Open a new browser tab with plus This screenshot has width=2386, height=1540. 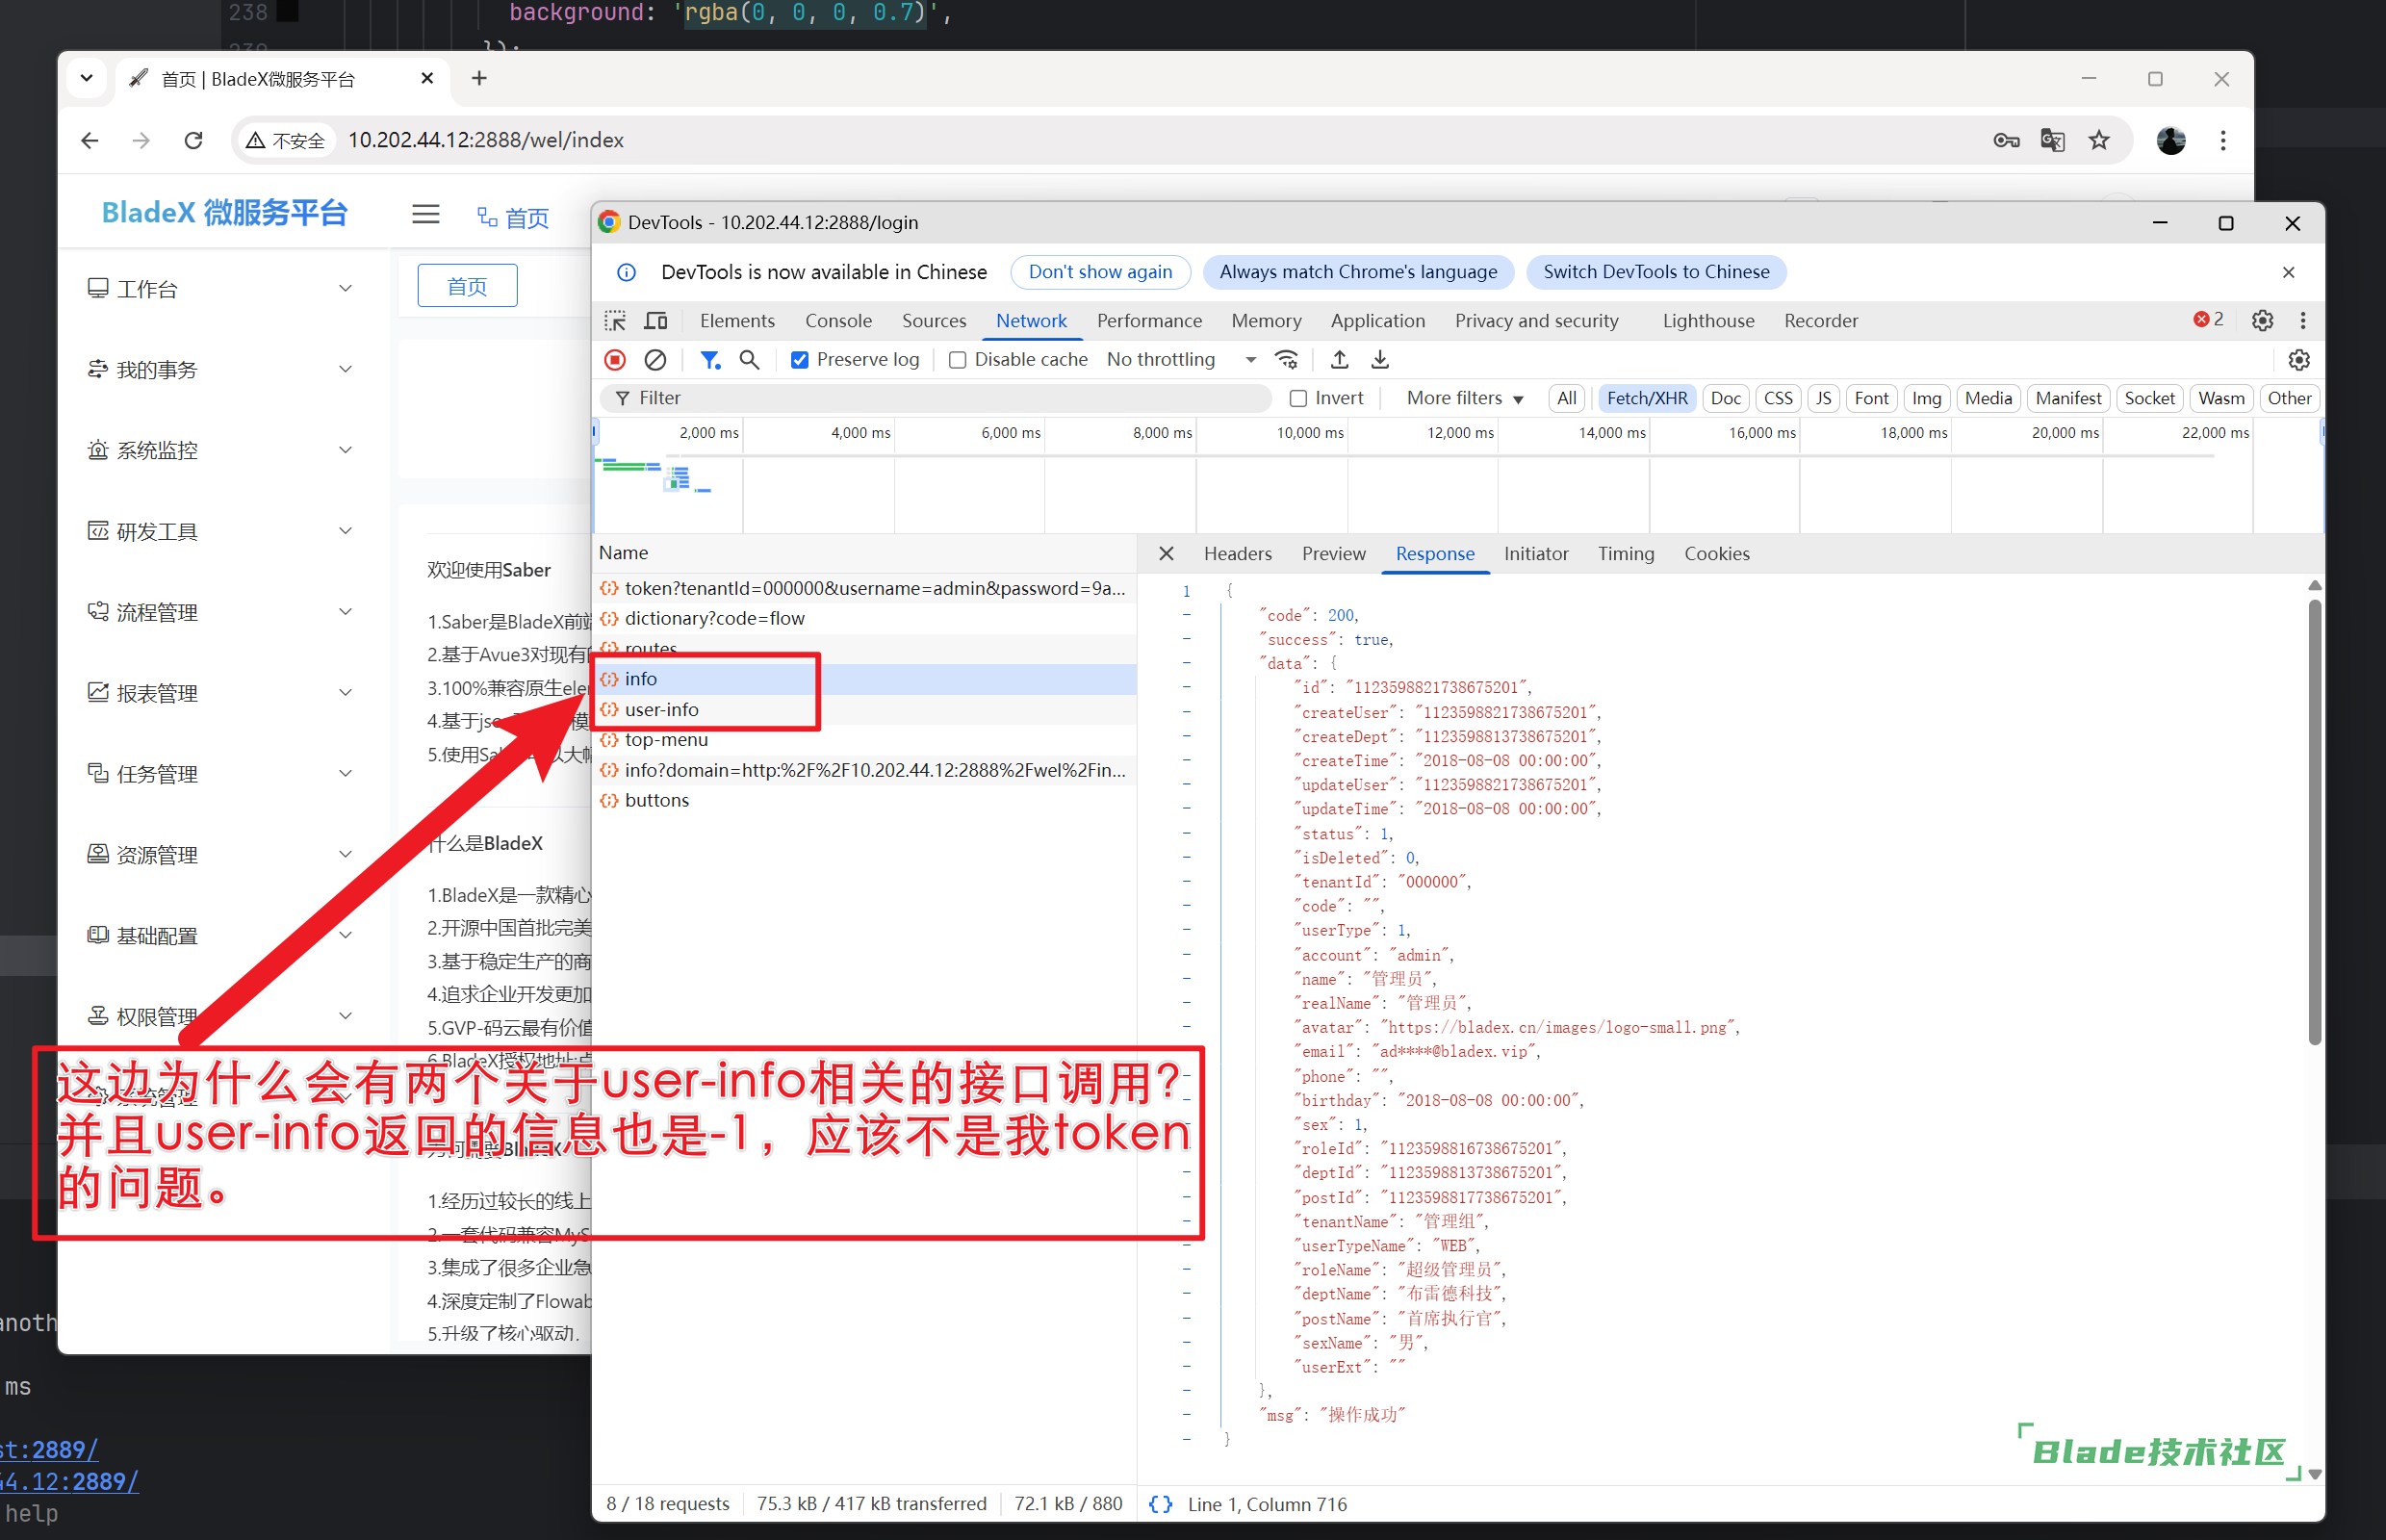[x=479, y=78]
